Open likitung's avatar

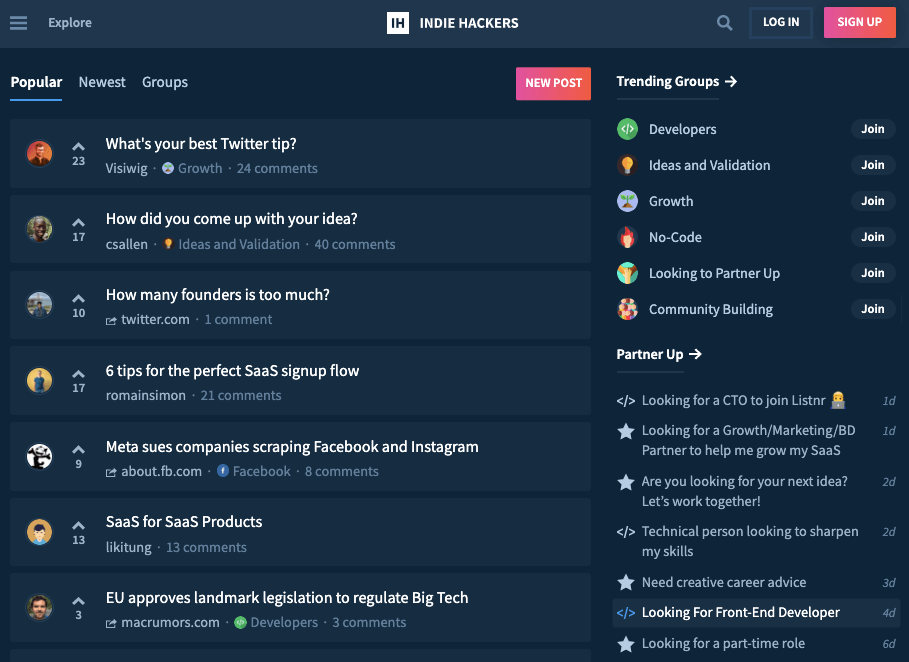point(39,532)
